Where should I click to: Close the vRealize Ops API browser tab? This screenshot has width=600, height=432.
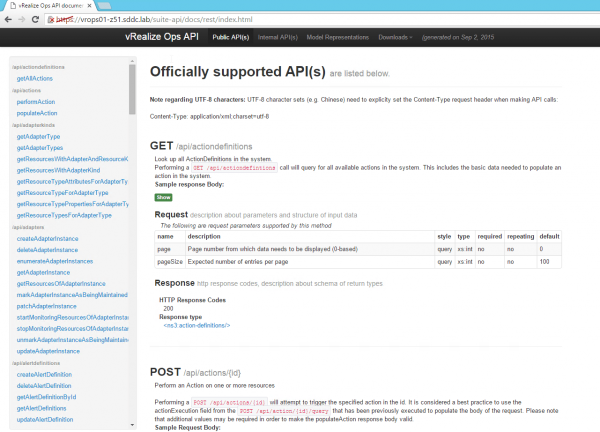[x=90, y=6]
